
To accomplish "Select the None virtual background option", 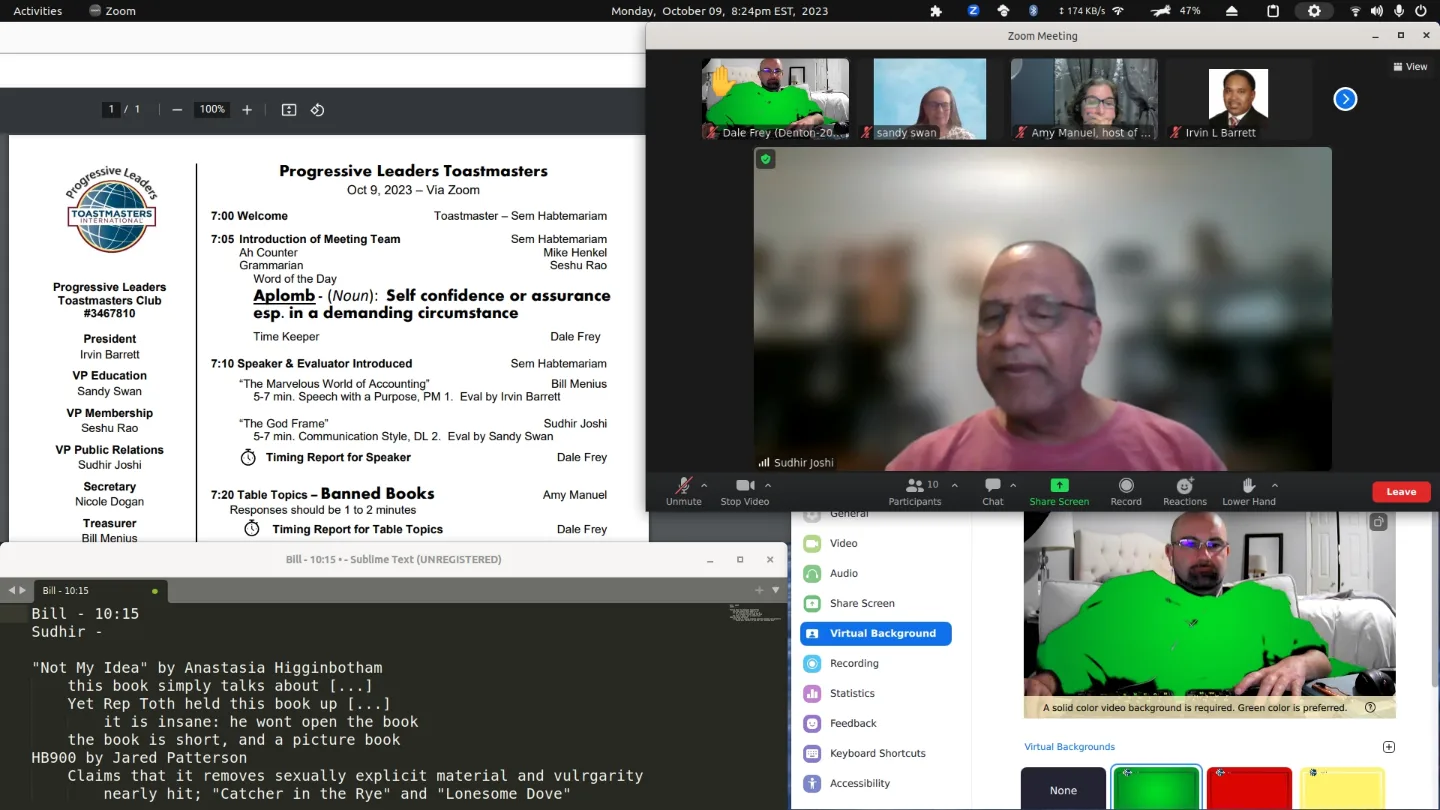I will (1063, 789).
